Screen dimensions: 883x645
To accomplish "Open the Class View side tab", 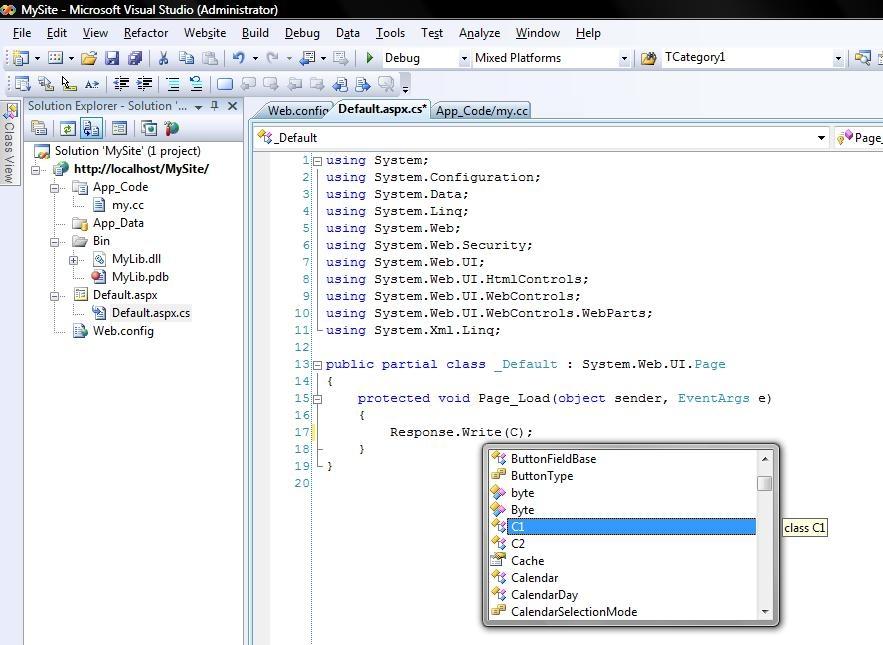I will click(9, 144).
